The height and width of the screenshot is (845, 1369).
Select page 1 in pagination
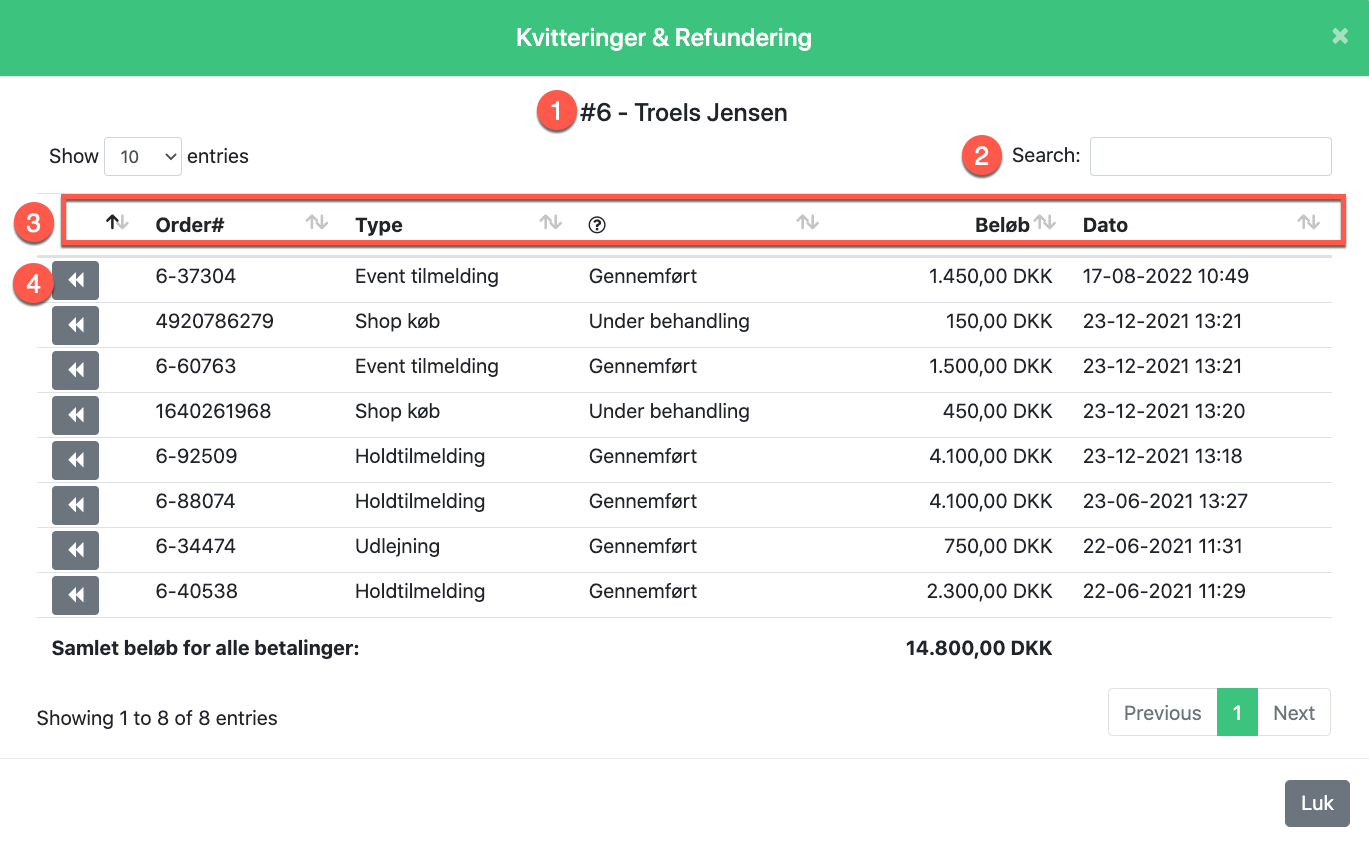click(x=1237, y=713)
